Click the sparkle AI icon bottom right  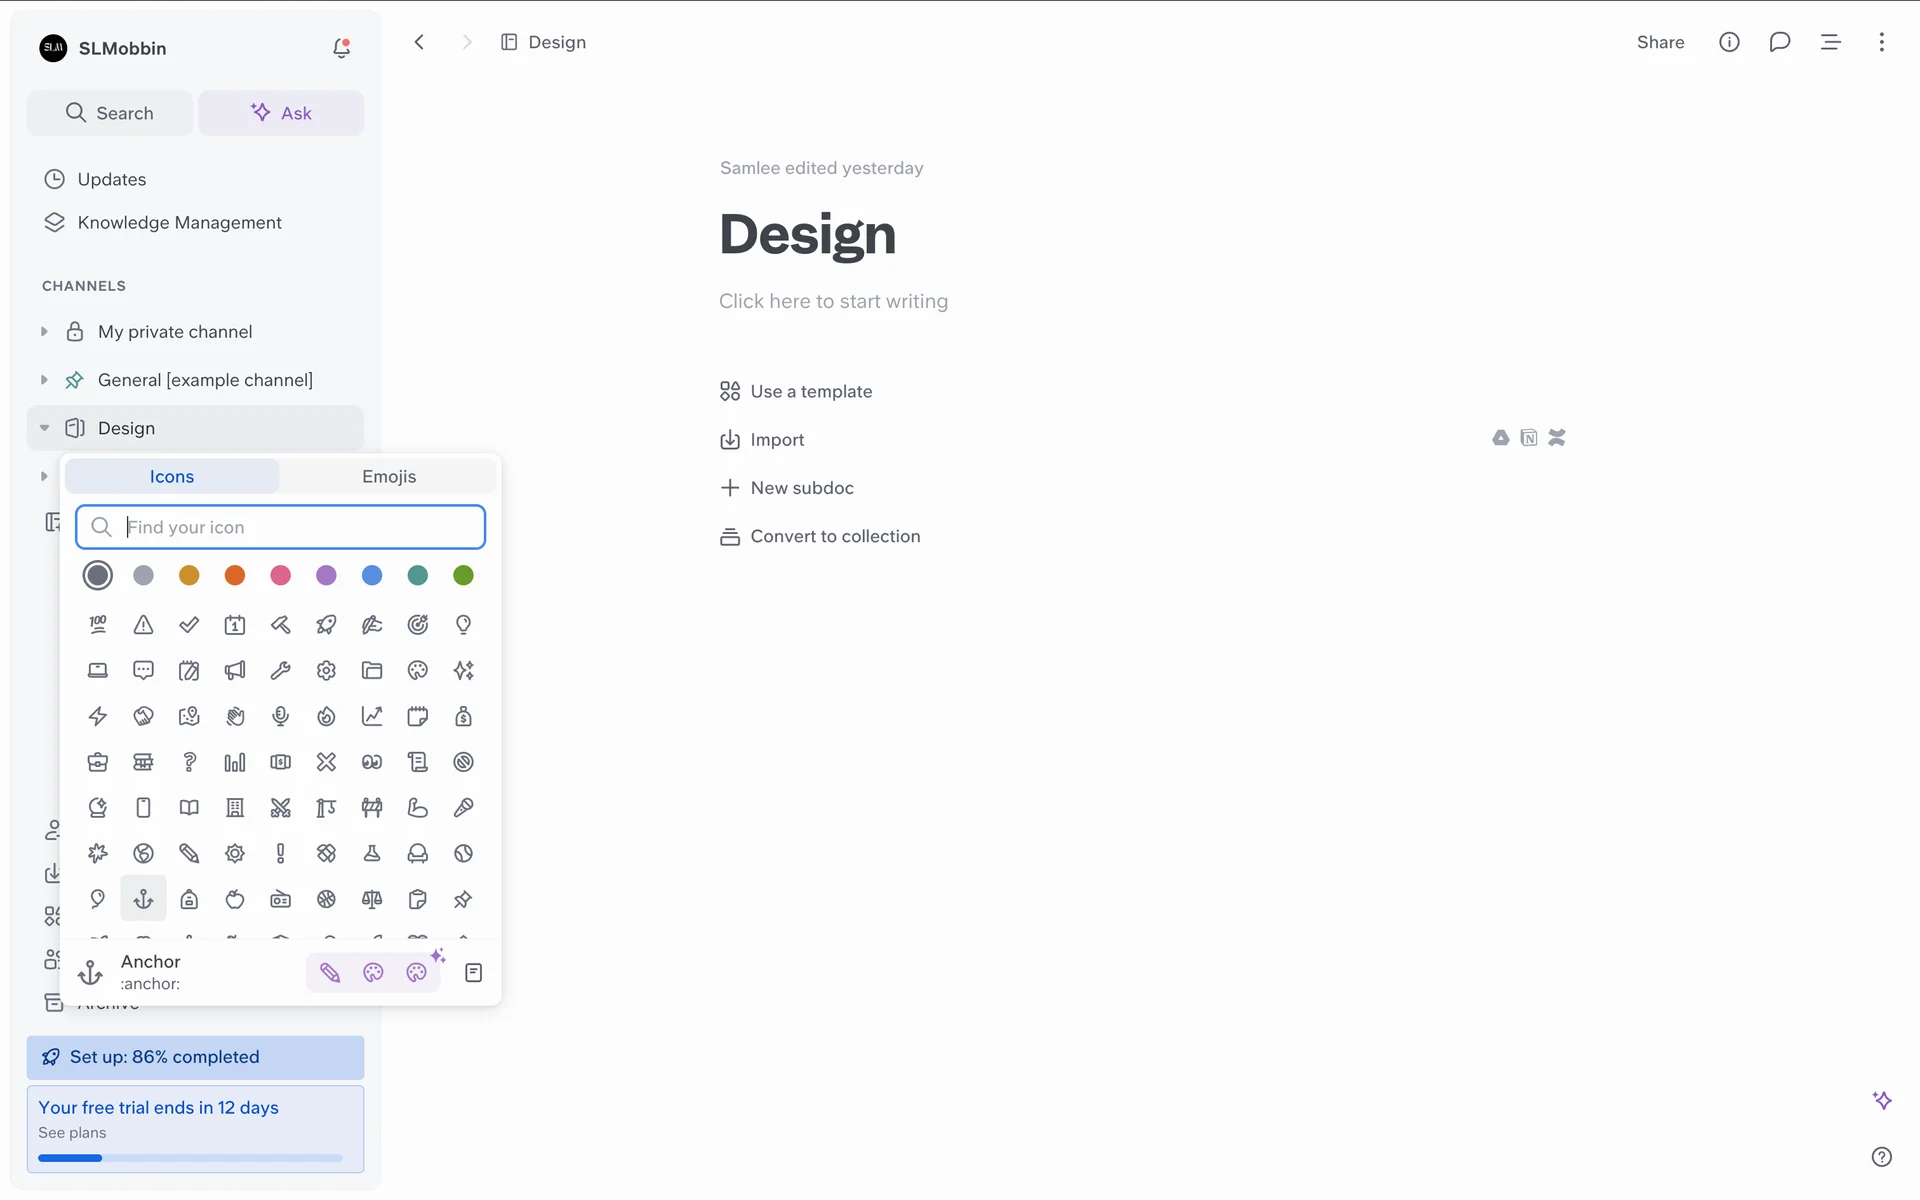[x=1881, y=1100]
